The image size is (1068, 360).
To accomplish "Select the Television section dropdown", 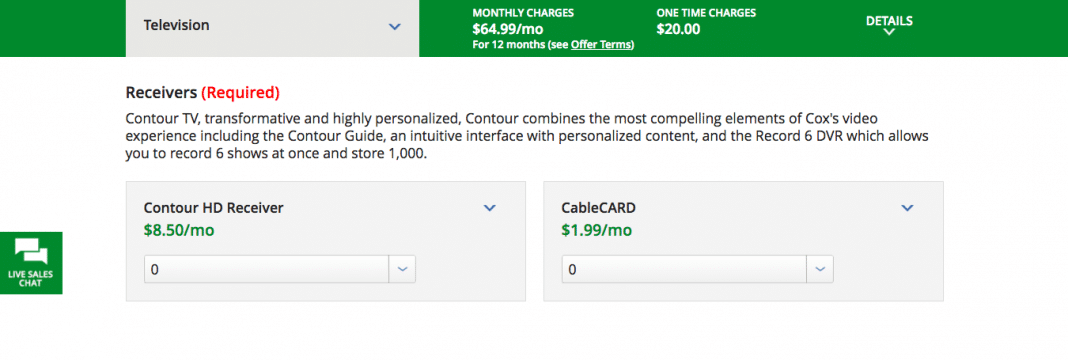I will [272, 27].
